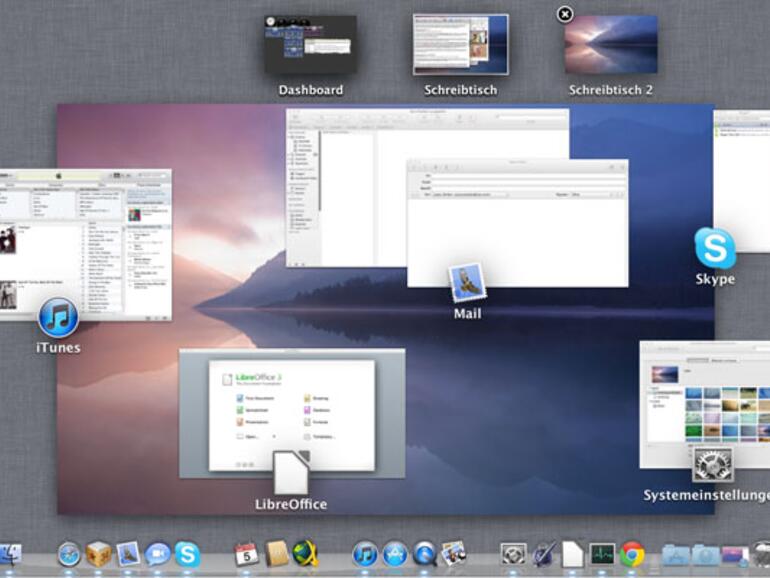The height and width of the screenshot is (578, 770).
Task: Launch Google Chrome from the Dock
Action: 631,555
